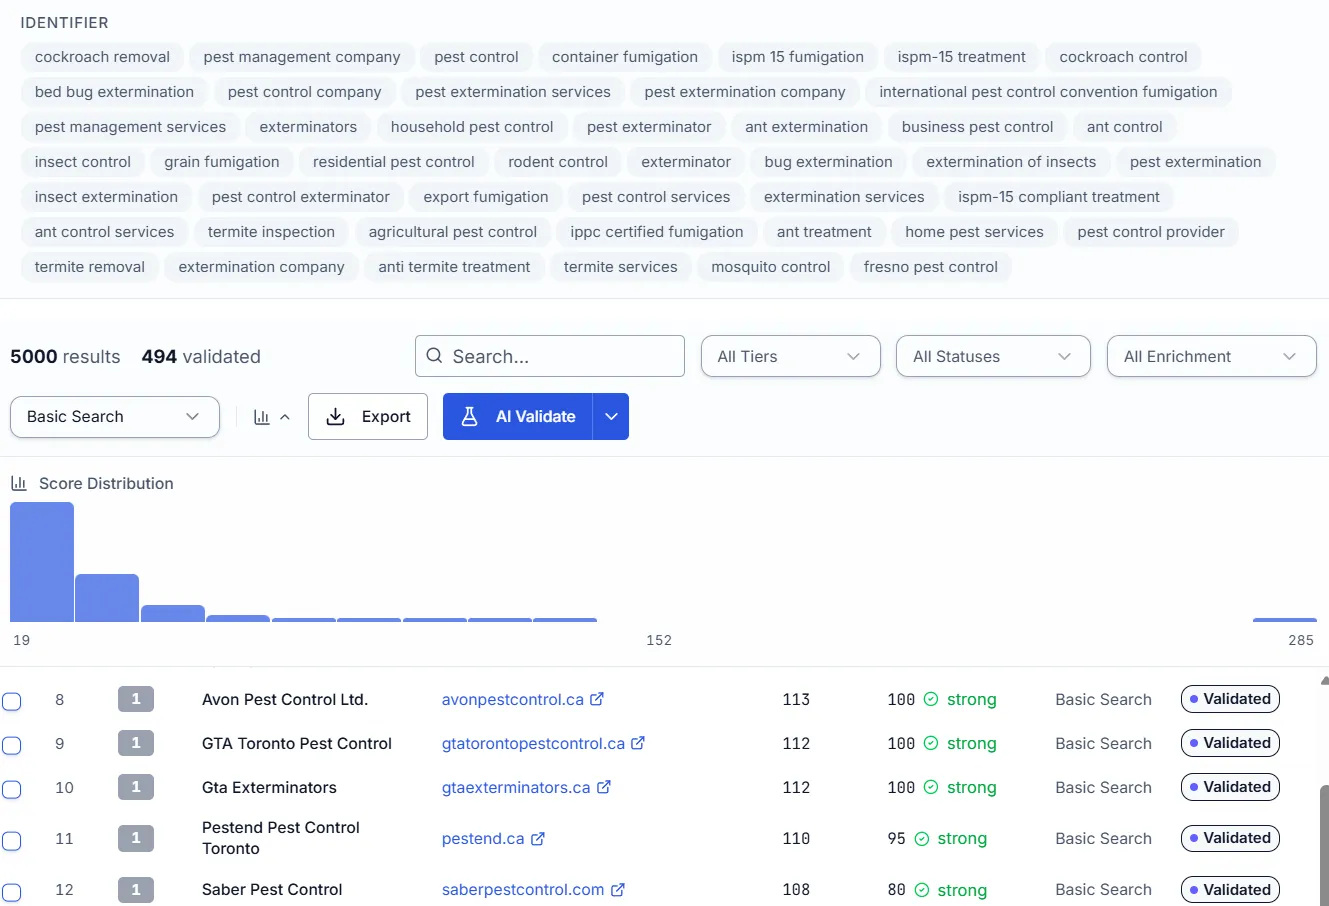Click the bar chart icon beside Score Distribution heading
This screenshot has width=1329, height=906.
(19, 482)
